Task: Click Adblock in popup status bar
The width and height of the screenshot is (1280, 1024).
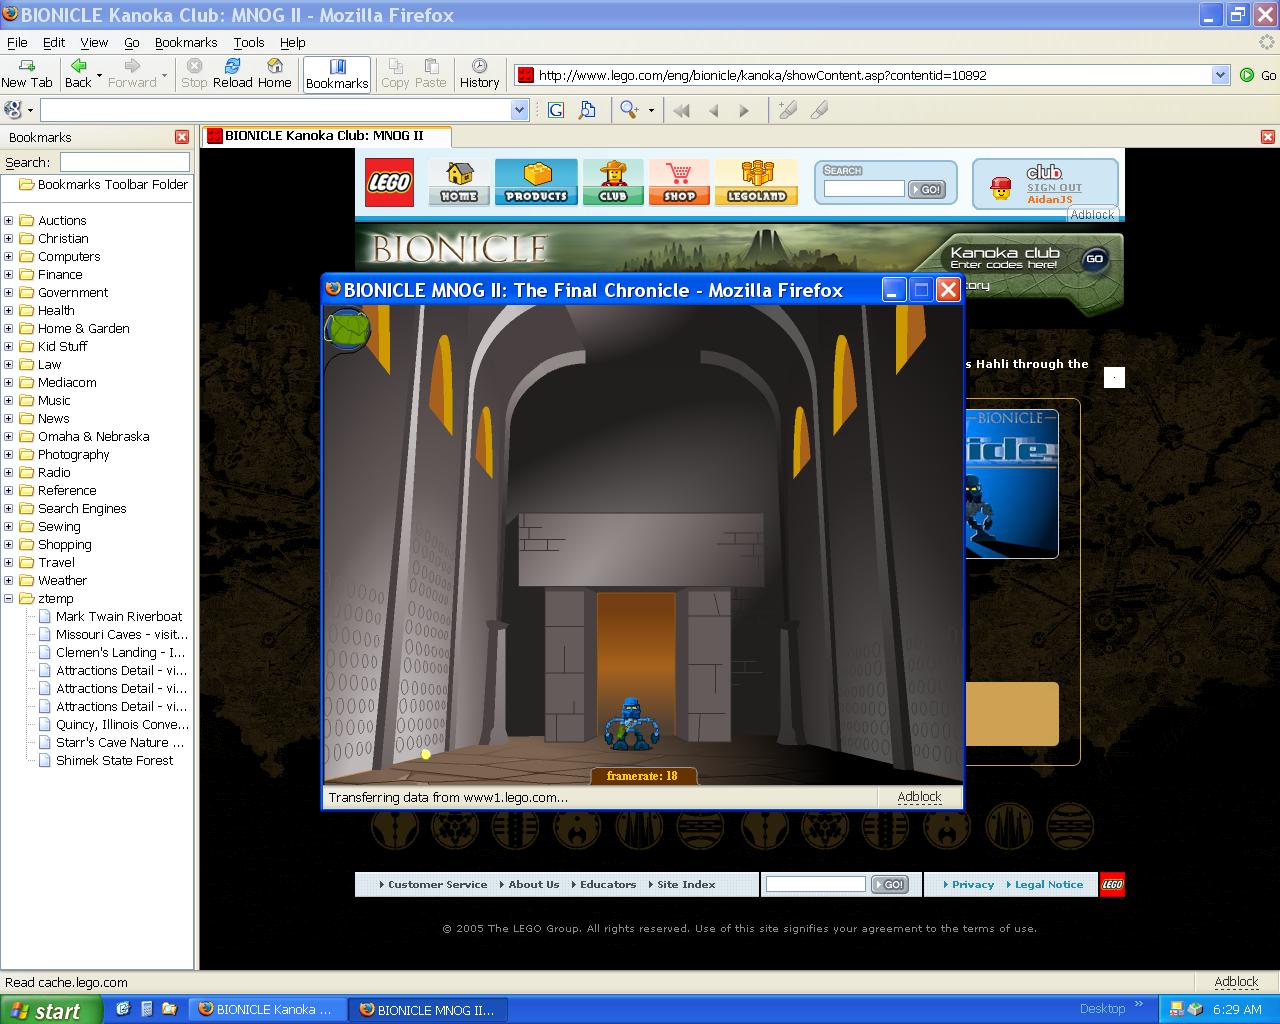Action: pyautogui.click(x=919, y=797)
